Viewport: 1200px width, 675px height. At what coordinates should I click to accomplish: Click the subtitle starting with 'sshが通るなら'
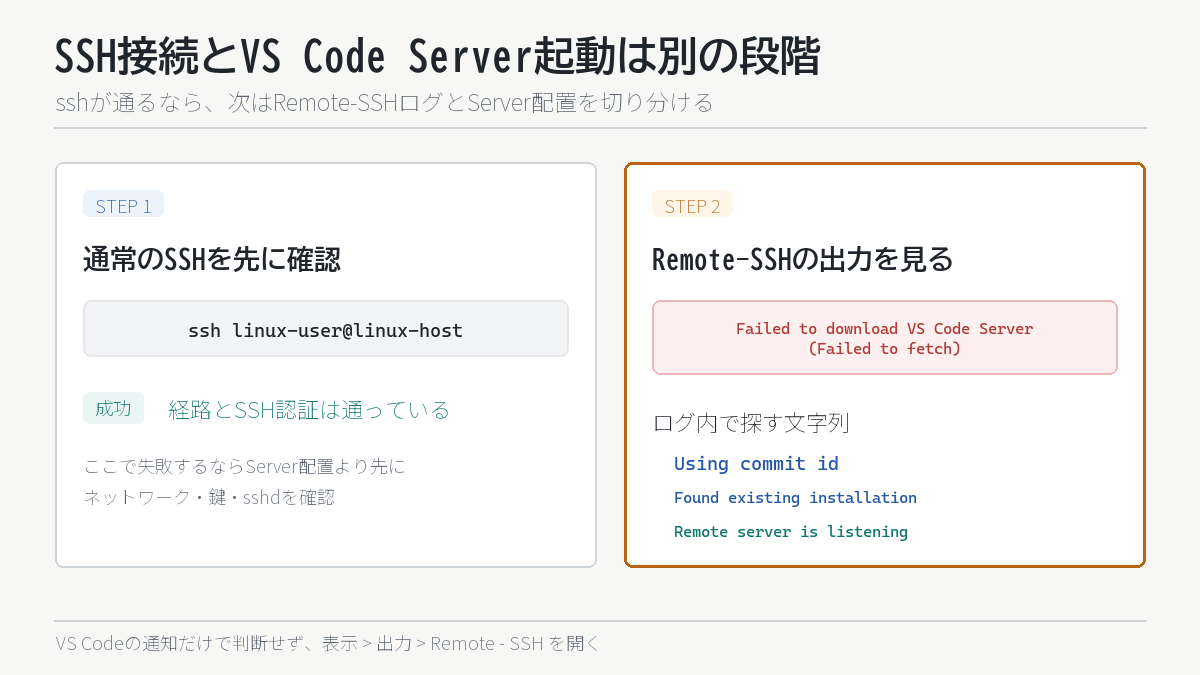pos(384,102)
